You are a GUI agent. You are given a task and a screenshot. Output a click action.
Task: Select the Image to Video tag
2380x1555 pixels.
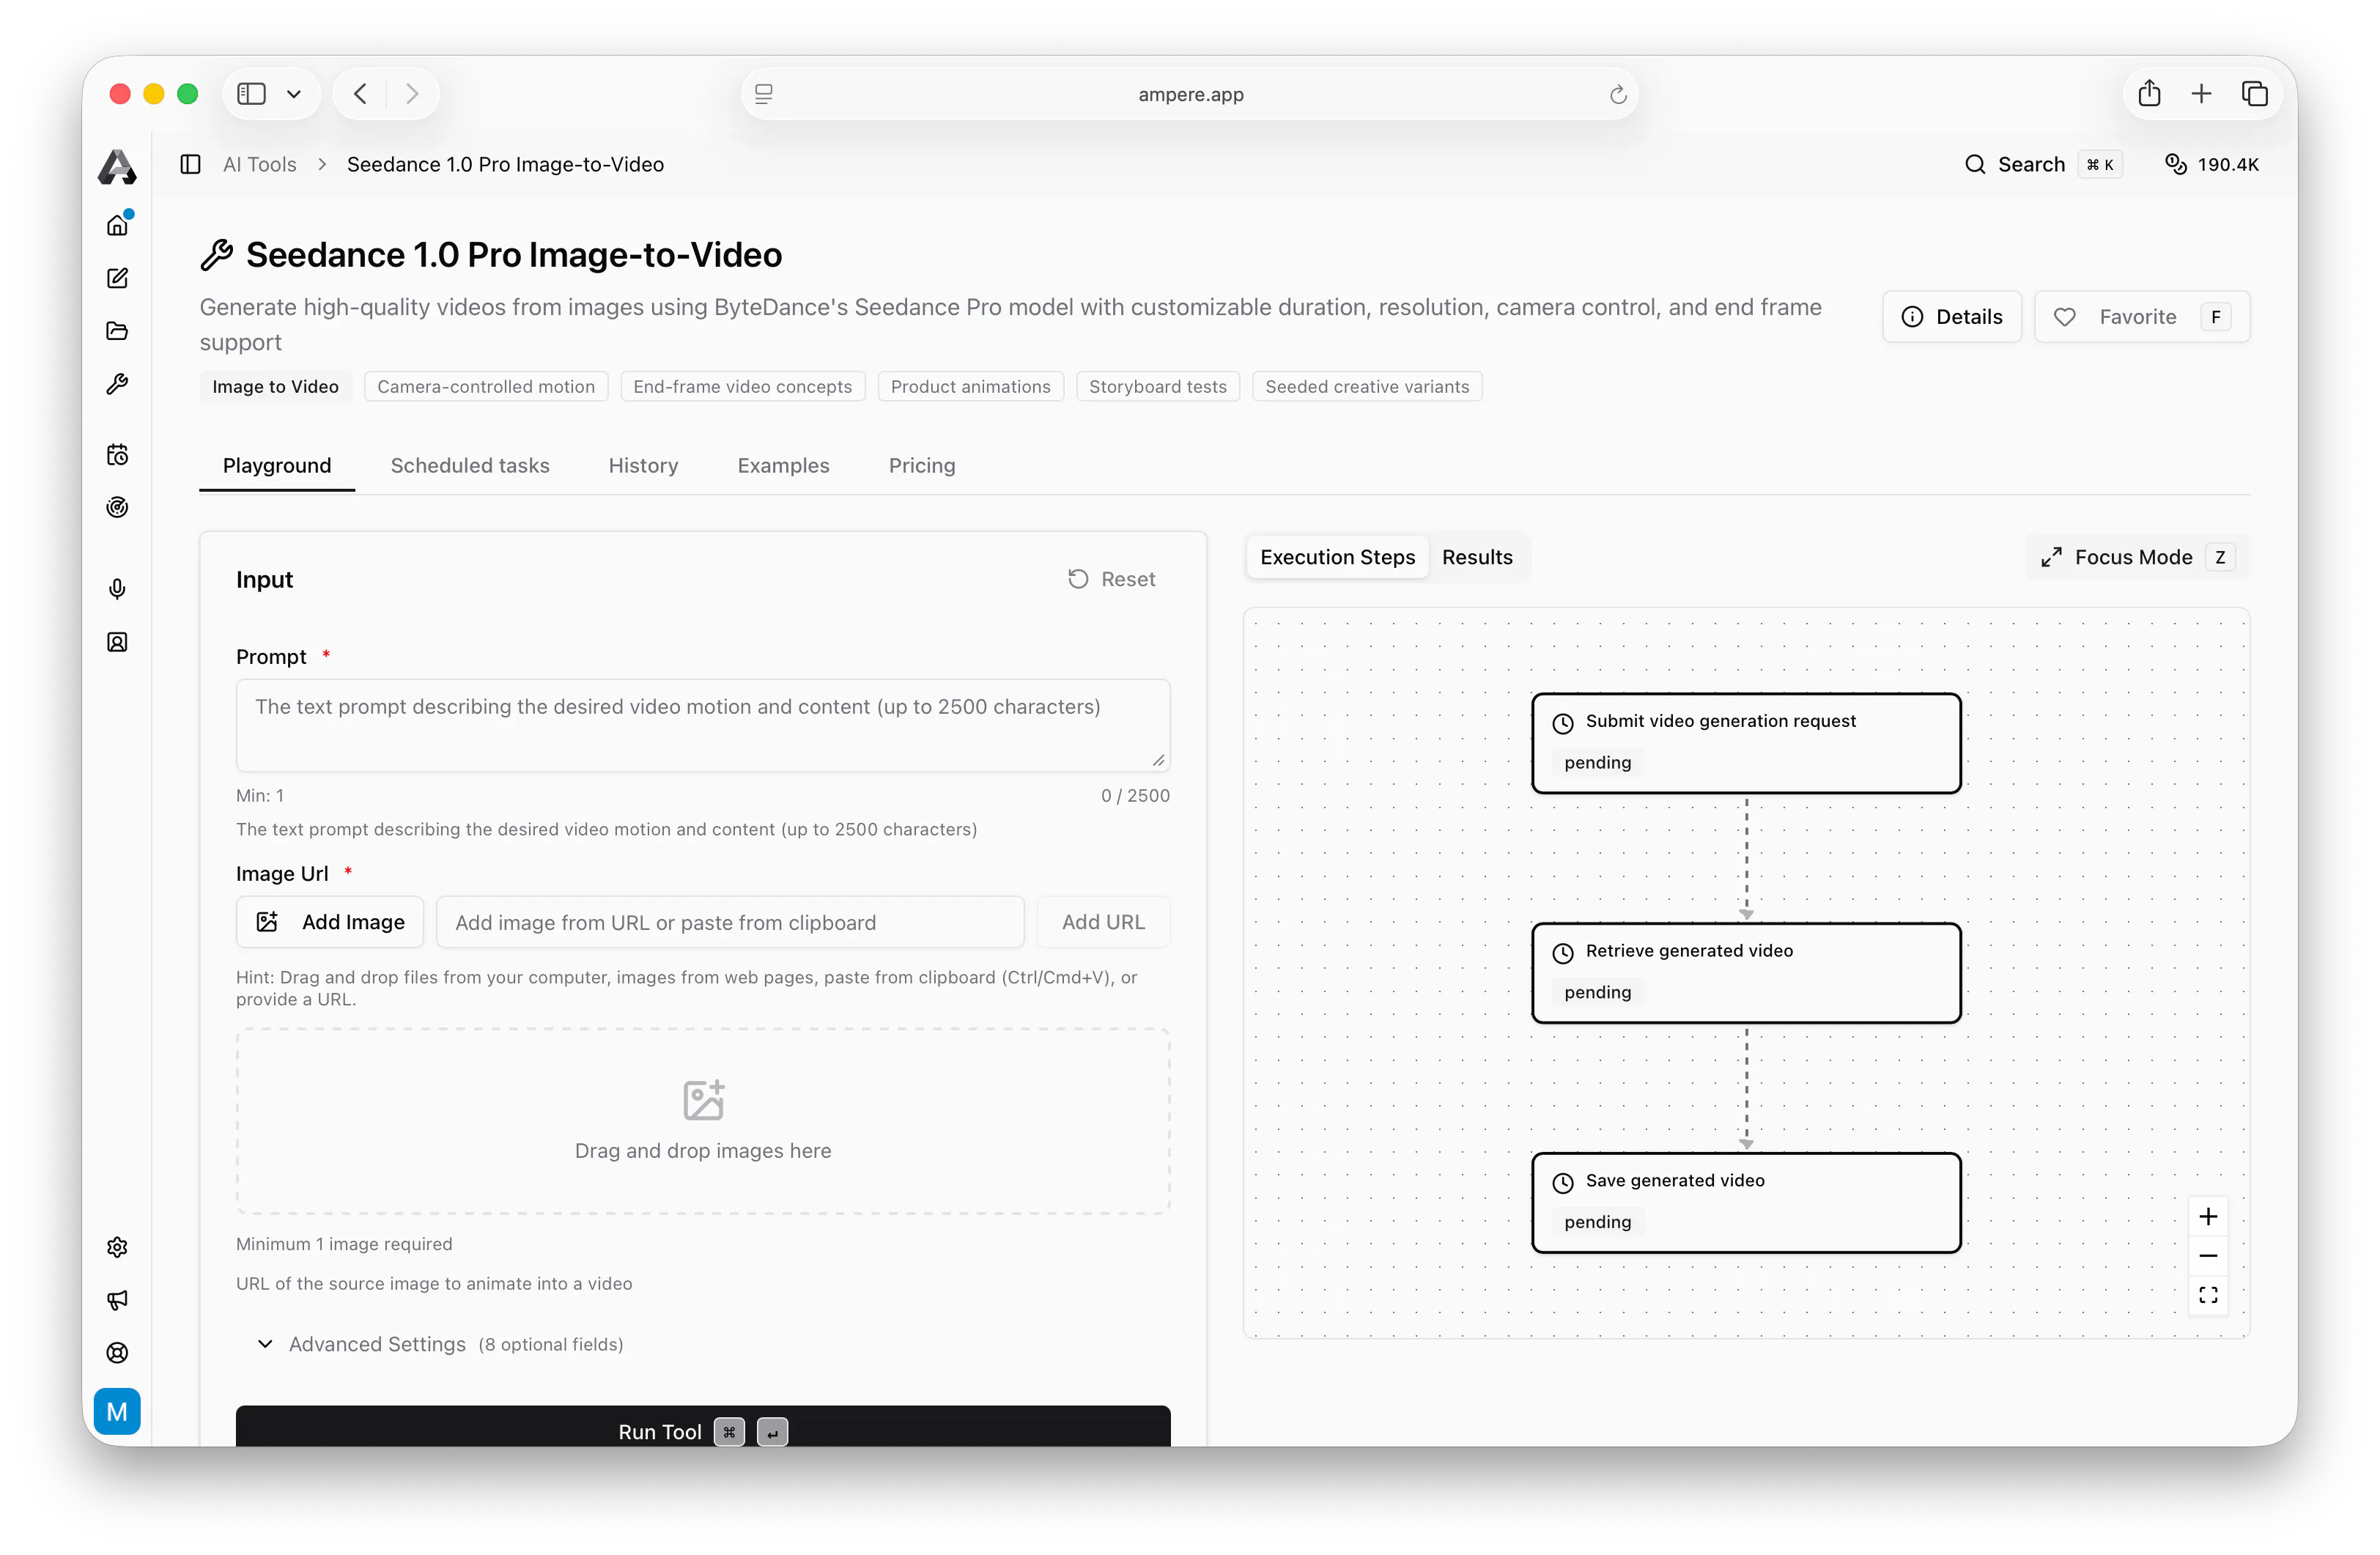pyautogui.click(x=275, y=387)
